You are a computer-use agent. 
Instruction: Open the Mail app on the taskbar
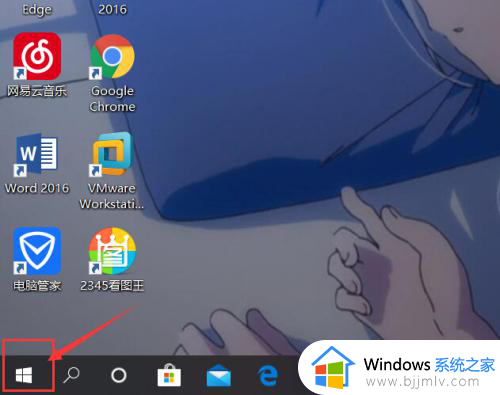[x=219, y=376]
